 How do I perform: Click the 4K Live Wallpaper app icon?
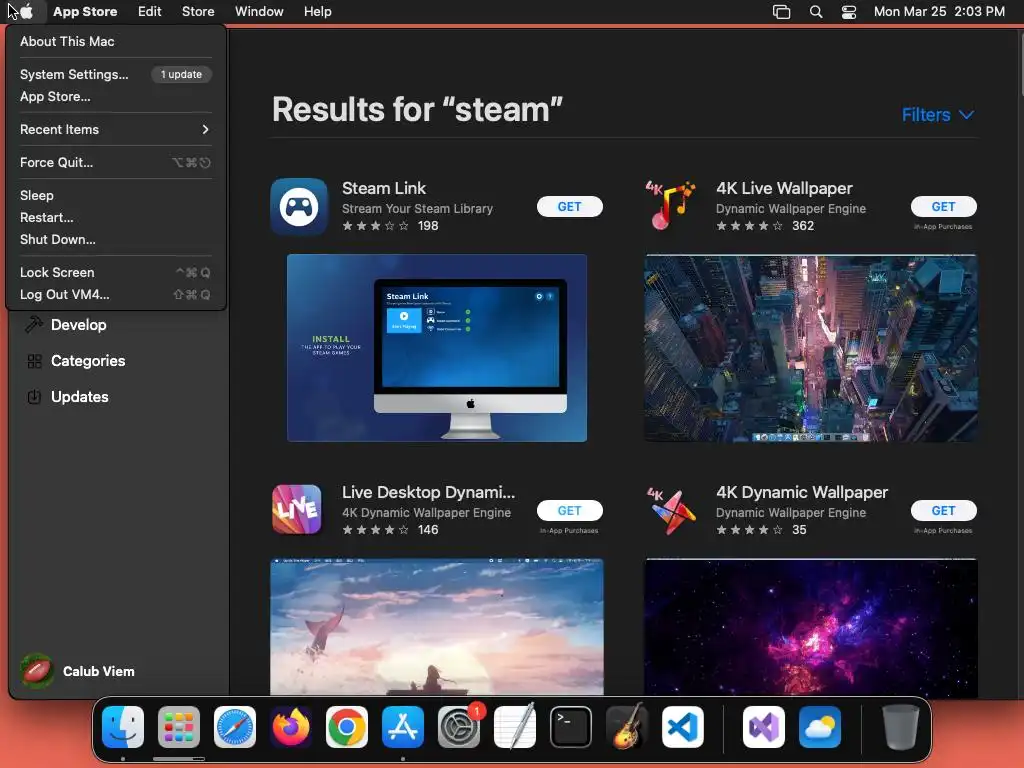pos(670,205)
